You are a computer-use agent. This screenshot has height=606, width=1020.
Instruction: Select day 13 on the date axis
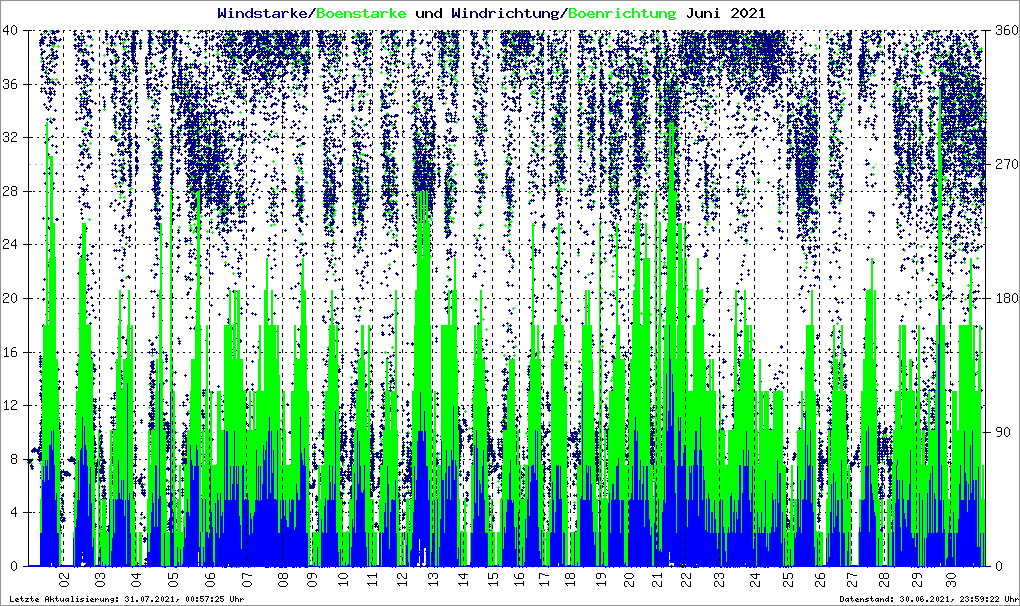pos(433,579)
